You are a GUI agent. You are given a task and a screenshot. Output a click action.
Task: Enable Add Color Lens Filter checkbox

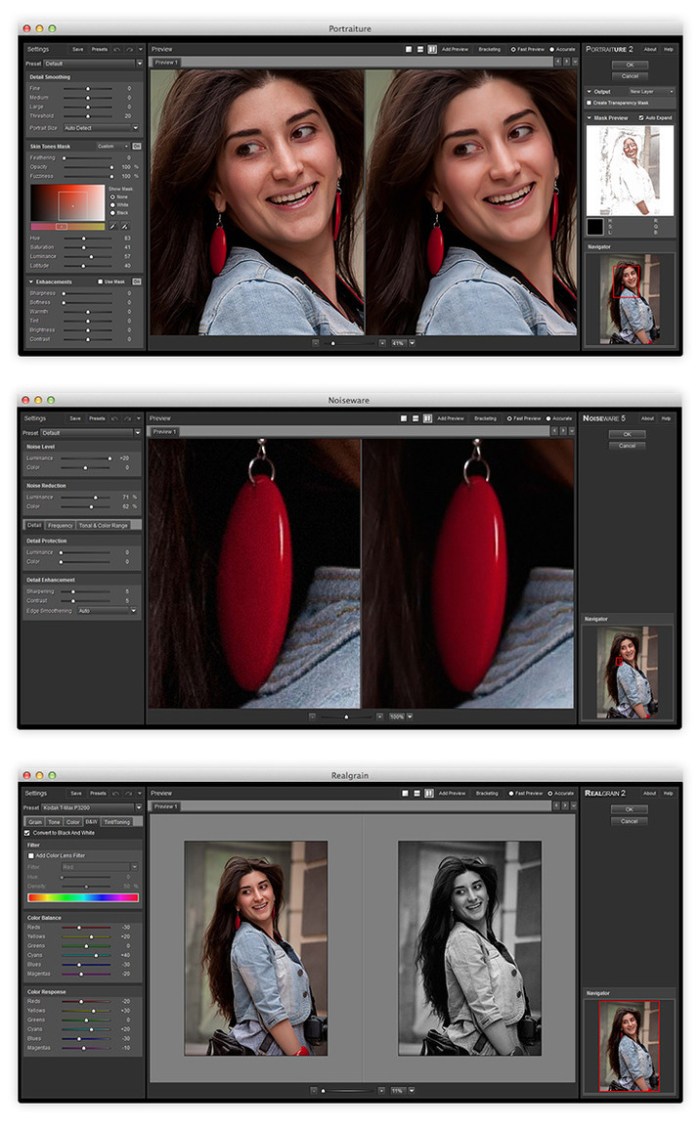tap(30, 856)
